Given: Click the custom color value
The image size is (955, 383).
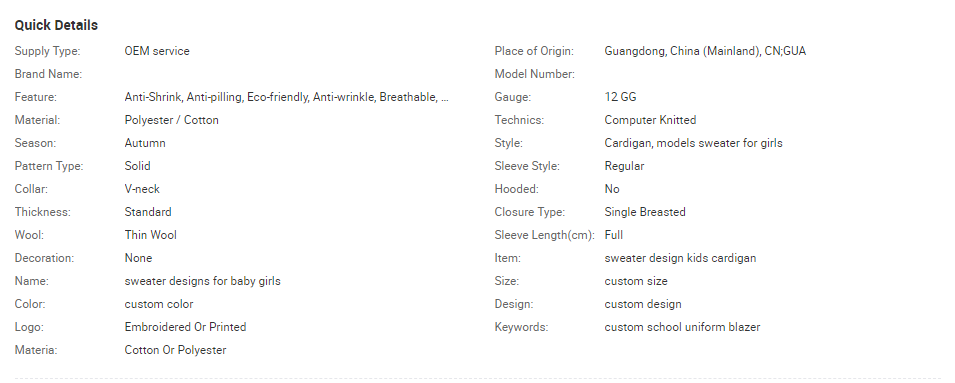Looking at the screenshot, I should click(159, 304).
